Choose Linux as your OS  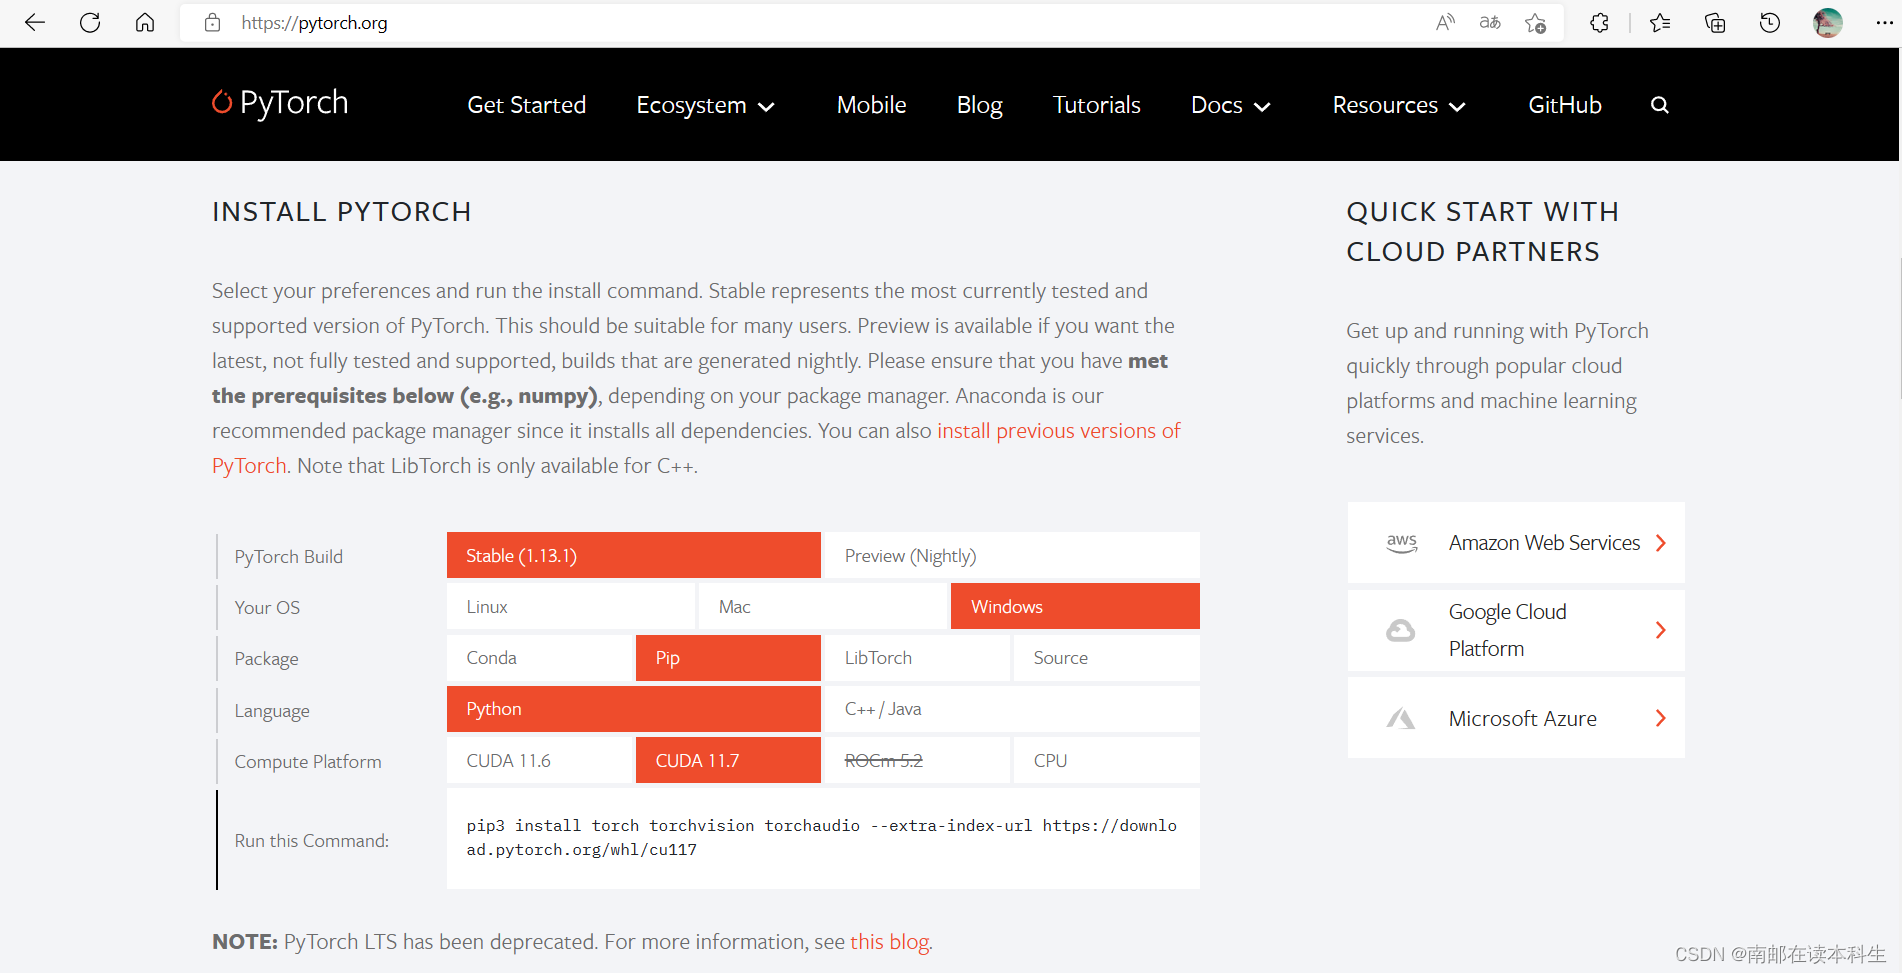pyautogui.click(x=571, y=606)
